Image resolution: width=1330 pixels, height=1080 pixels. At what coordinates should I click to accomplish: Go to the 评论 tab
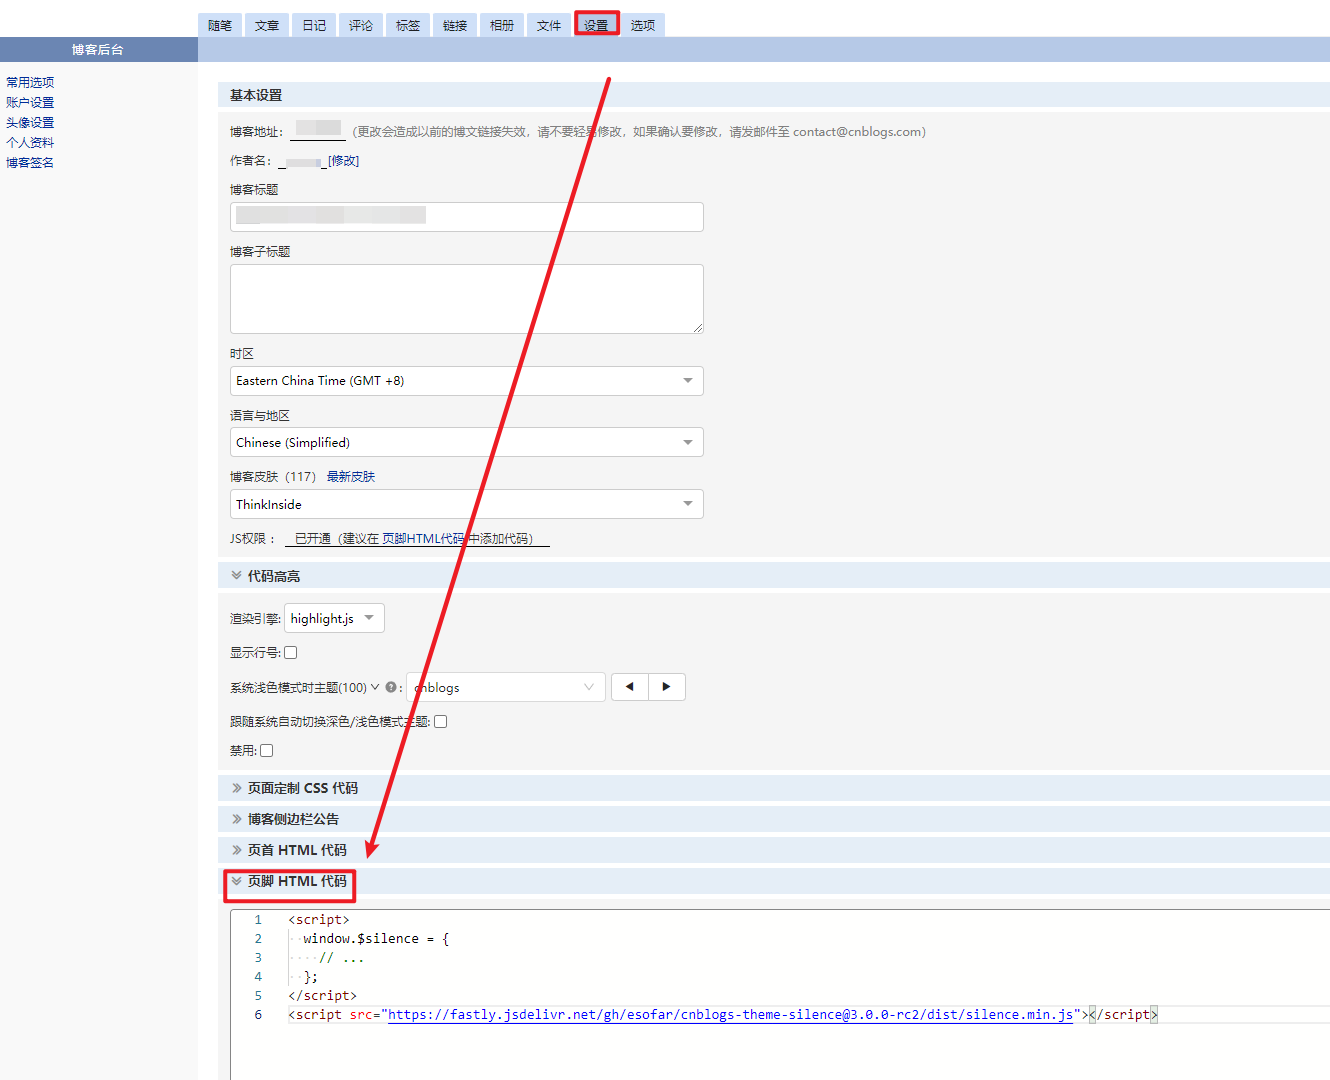[361, 25]
